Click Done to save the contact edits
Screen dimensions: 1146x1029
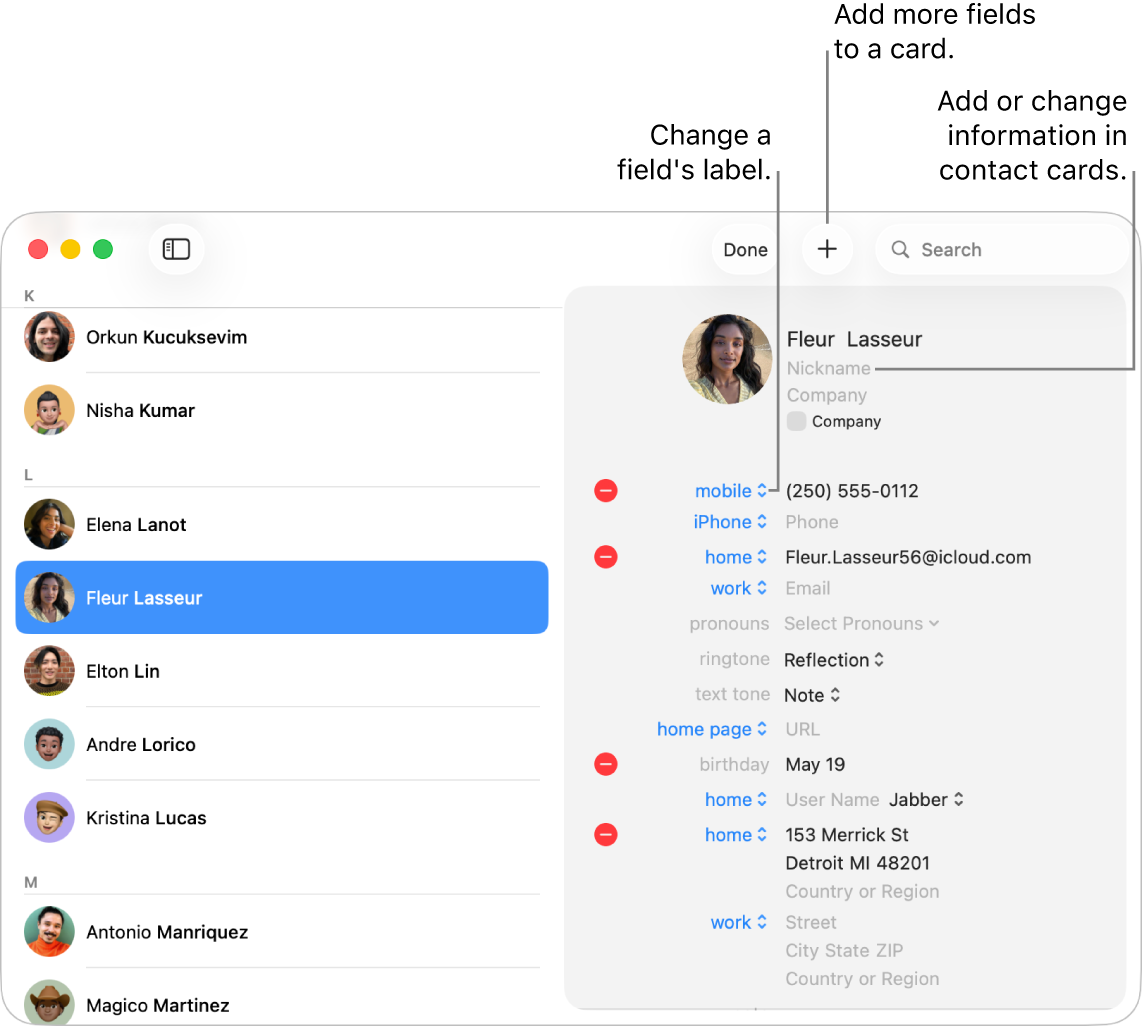[744, 249]
